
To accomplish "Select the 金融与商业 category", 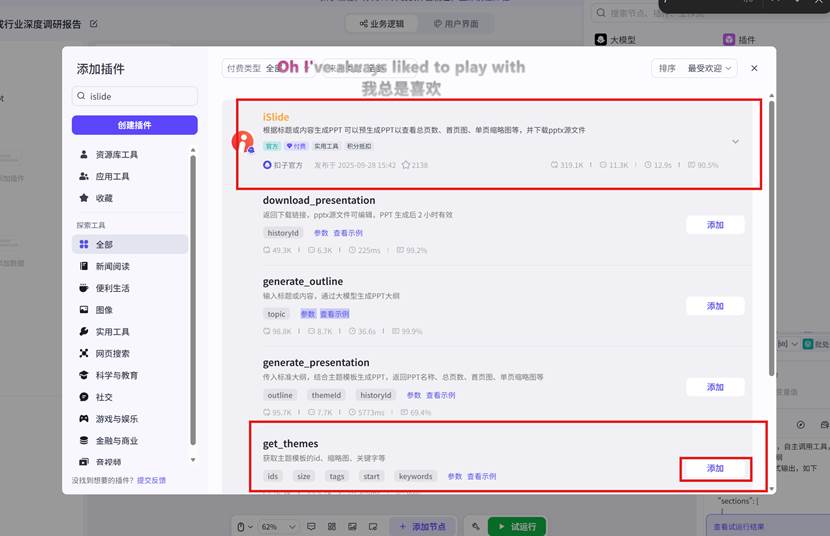I will click(130, 440).
